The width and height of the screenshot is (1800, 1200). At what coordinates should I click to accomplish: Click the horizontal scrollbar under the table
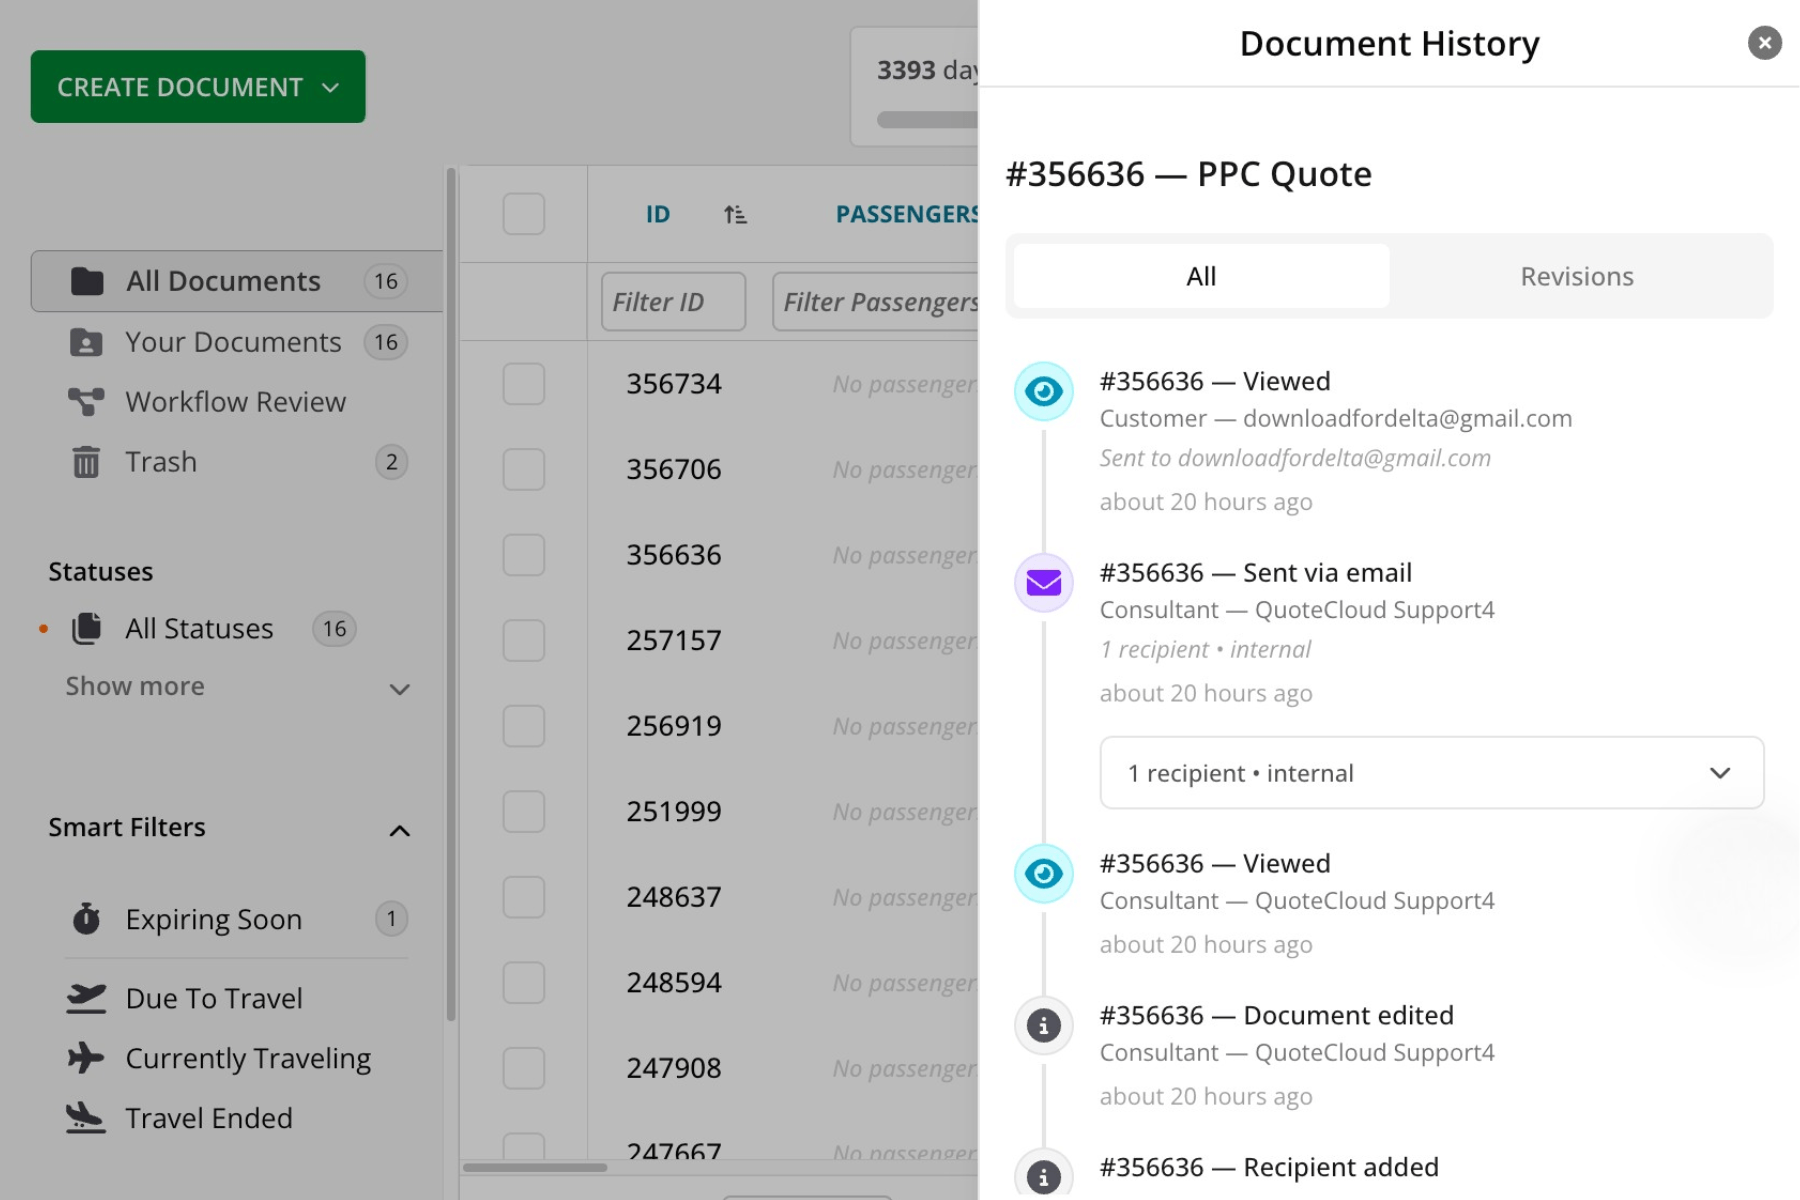(x=535, y=1167)
